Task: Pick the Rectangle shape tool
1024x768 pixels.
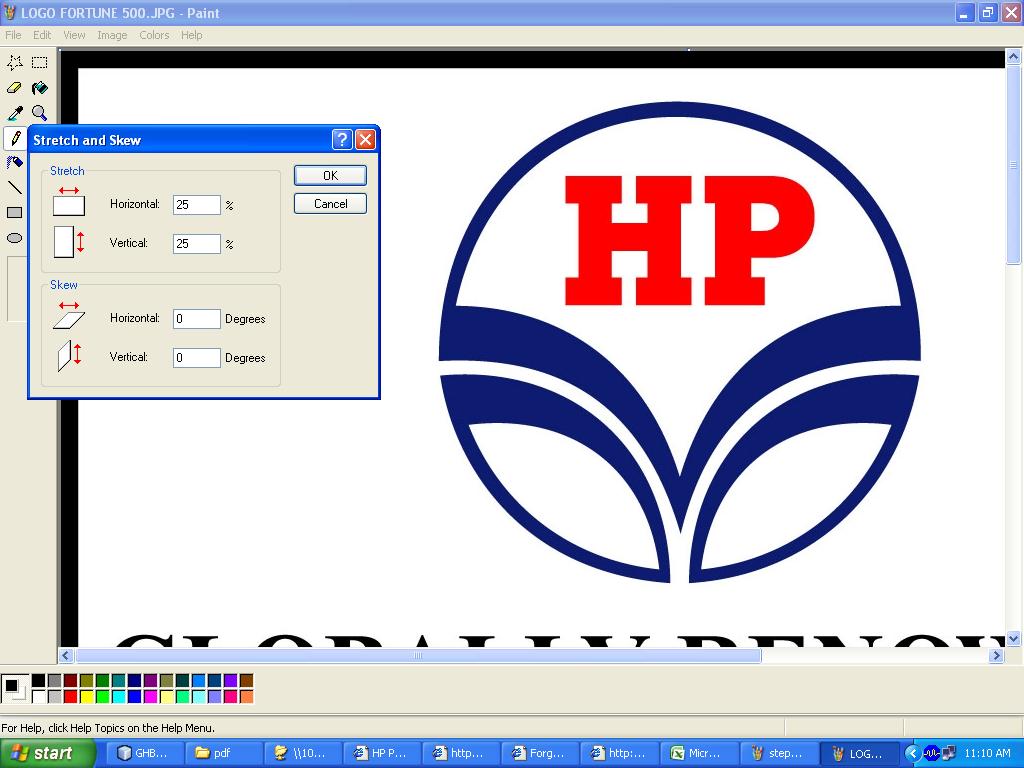Action: [x=14, y=213]
